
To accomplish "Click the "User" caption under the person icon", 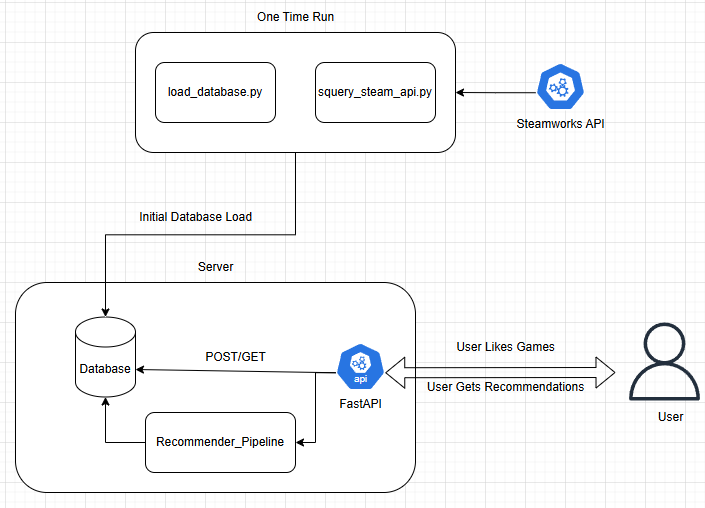I will (x=670, y=416).
